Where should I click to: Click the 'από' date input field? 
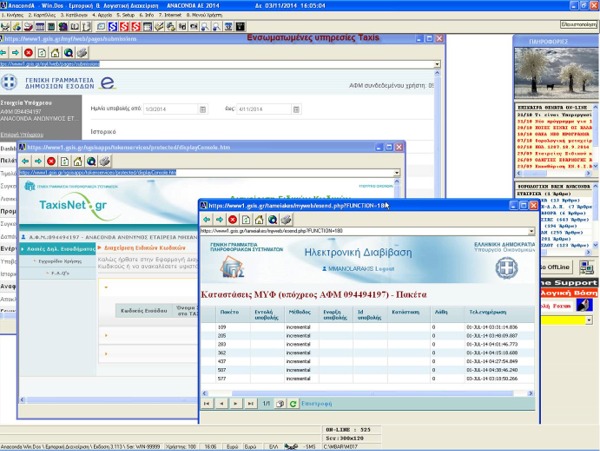click(x=171, y=109)
